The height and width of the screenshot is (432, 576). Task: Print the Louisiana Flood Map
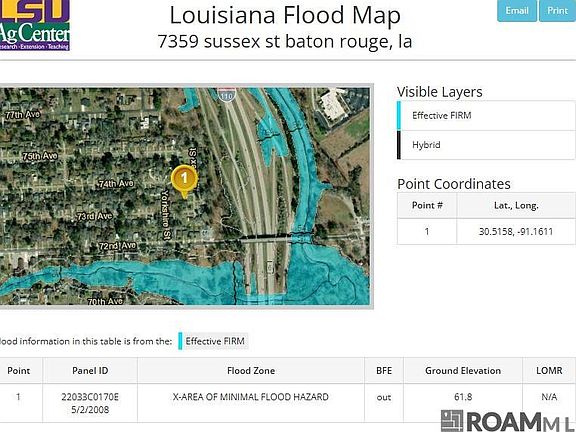click(x=557, y=11)
